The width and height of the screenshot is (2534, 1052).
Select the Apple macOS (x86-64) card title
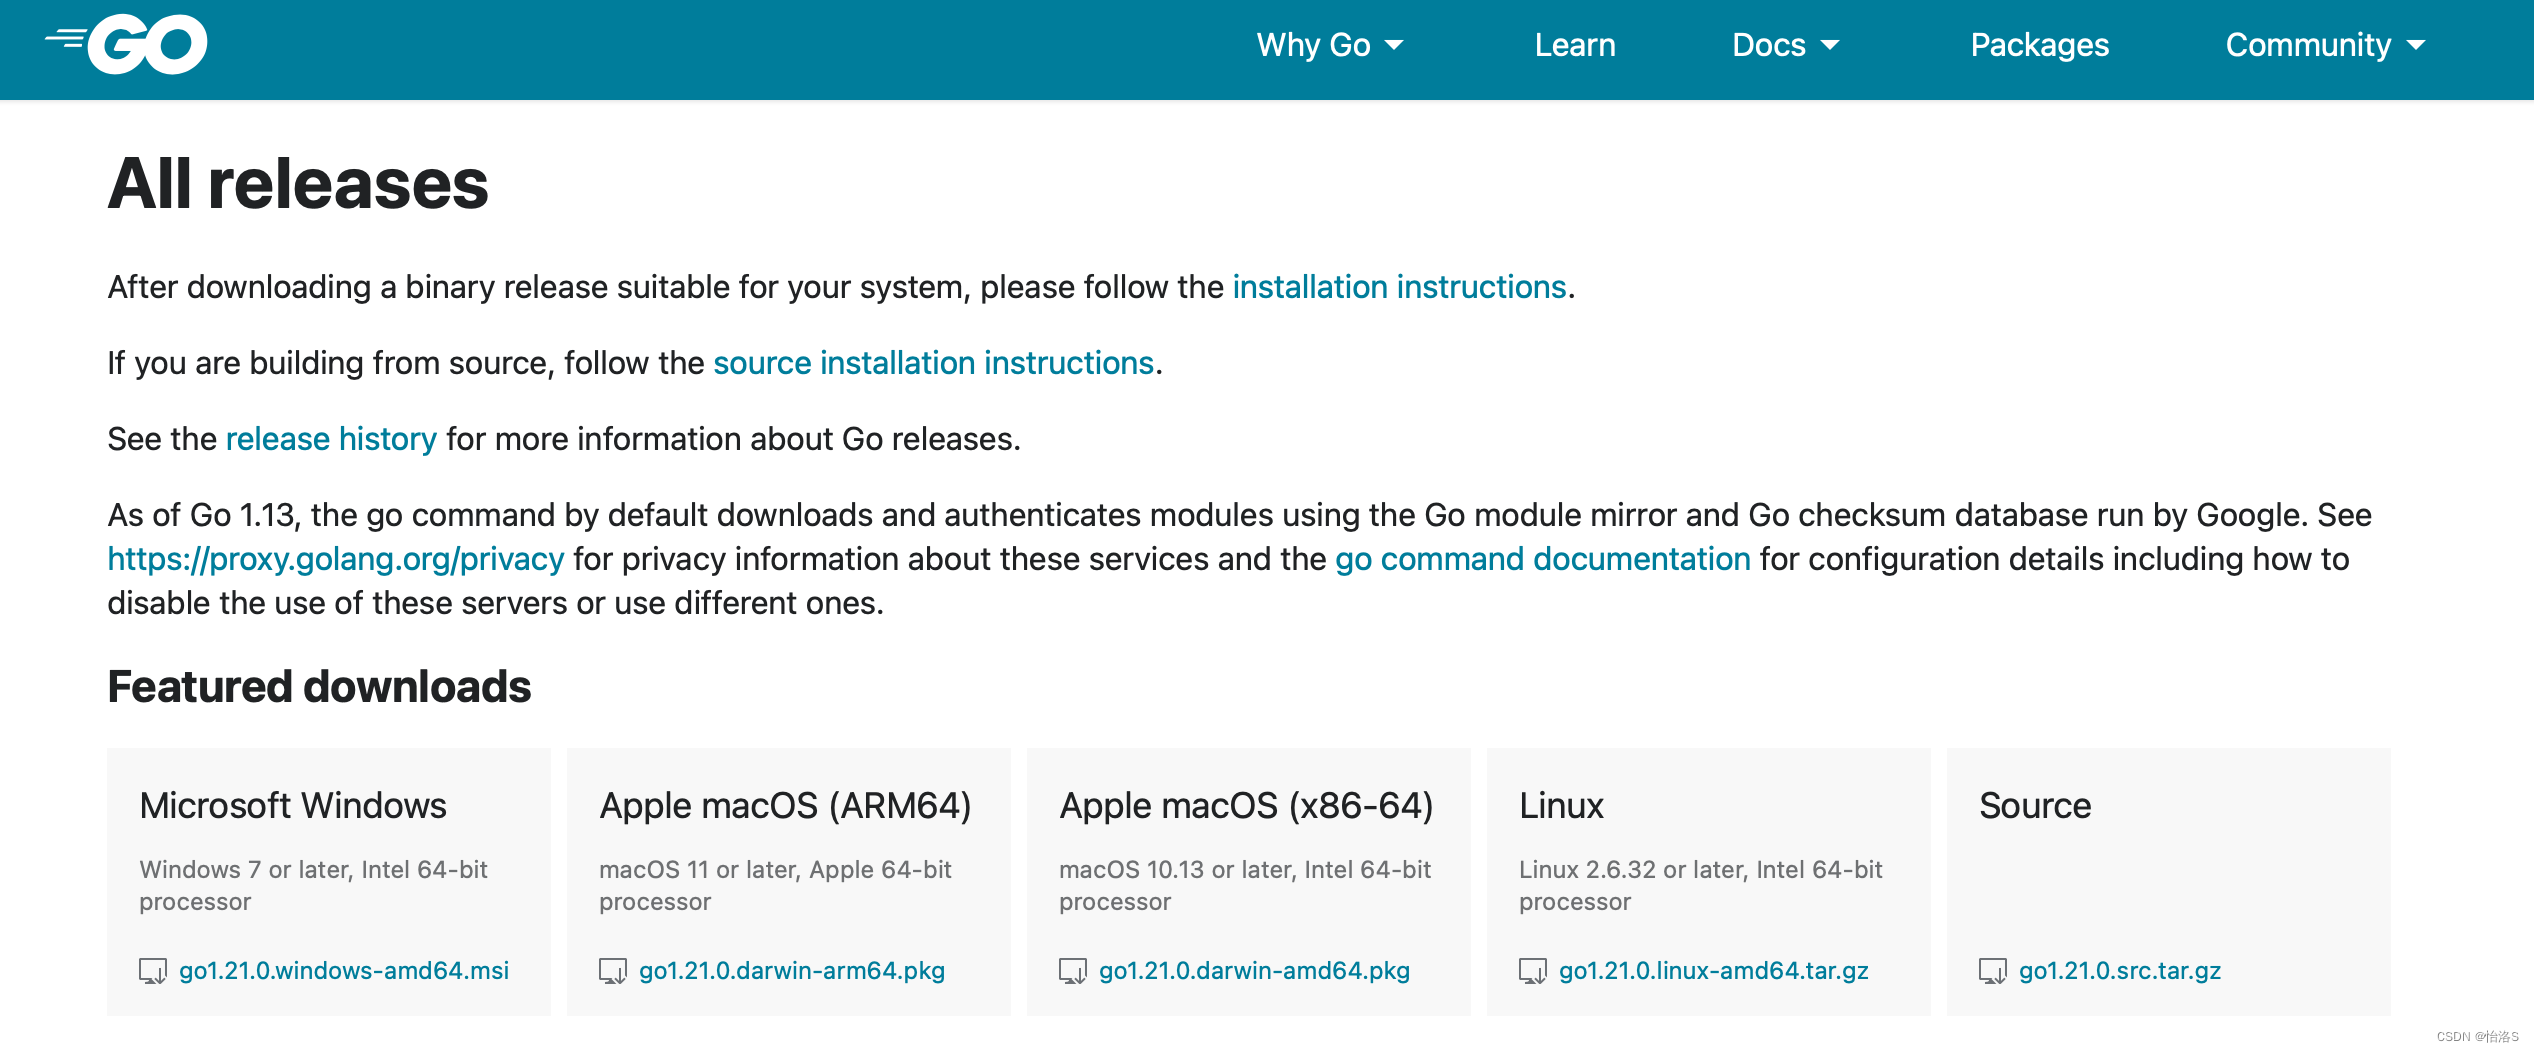point(1246,805)
